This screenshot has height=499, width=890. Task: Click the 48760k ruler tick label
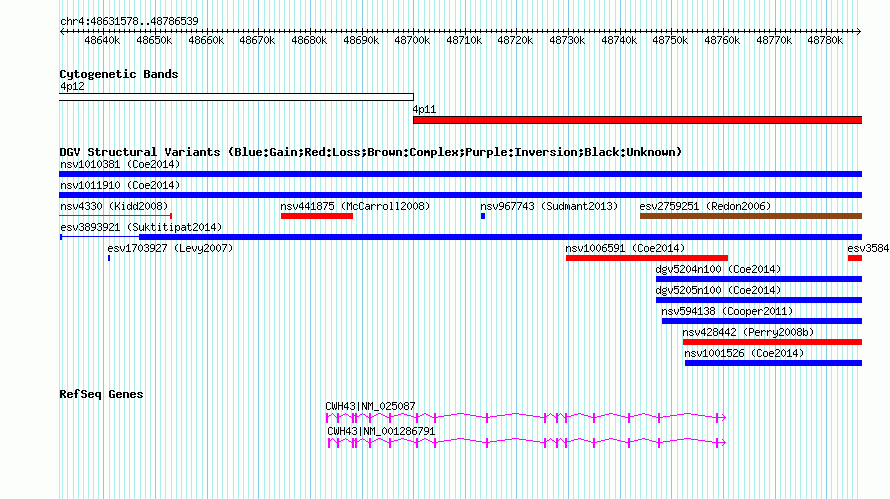pyautogui.click(x=722, y=40)
